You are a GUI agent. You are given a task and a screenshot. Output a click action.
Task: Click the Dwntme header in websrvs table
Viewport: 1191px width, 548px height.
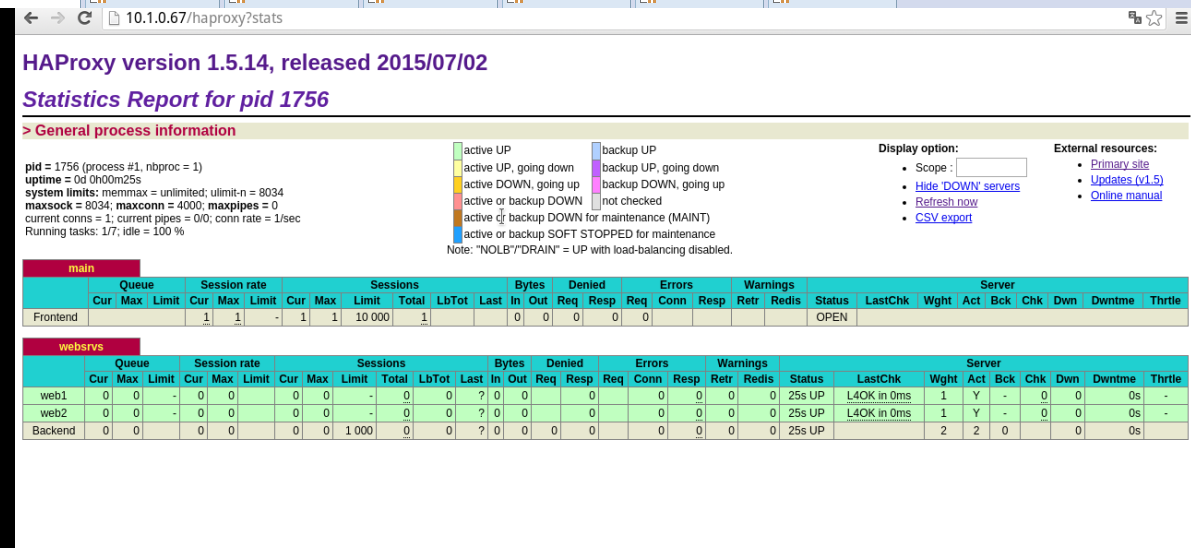[1114, 379]
